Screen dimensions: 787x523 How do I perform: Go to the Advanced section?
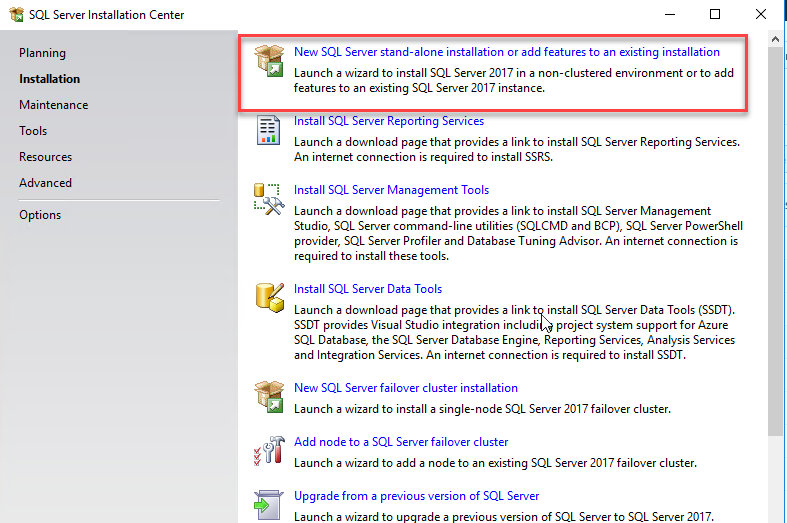[46, 183]
